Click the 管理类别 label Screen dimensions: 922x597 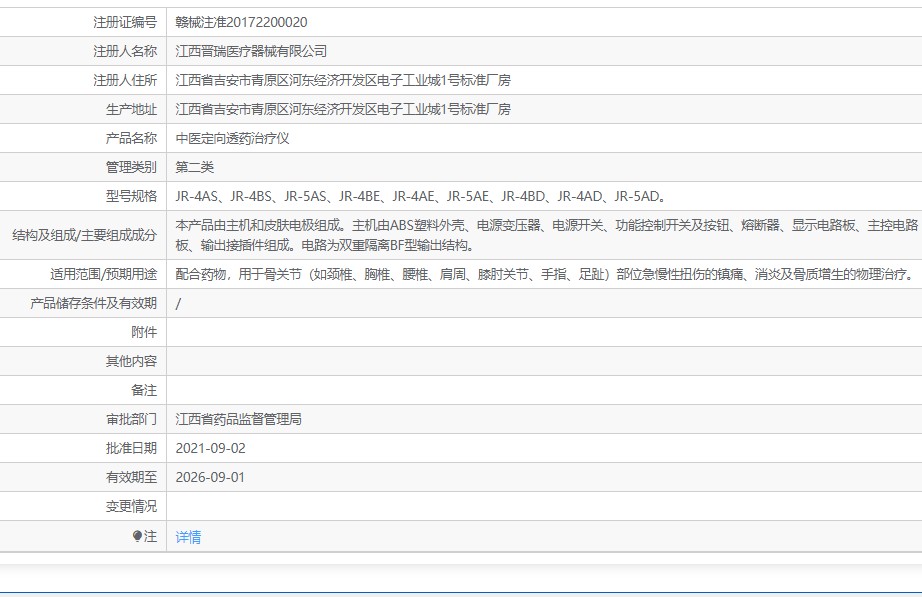click(x=132, y=167)
